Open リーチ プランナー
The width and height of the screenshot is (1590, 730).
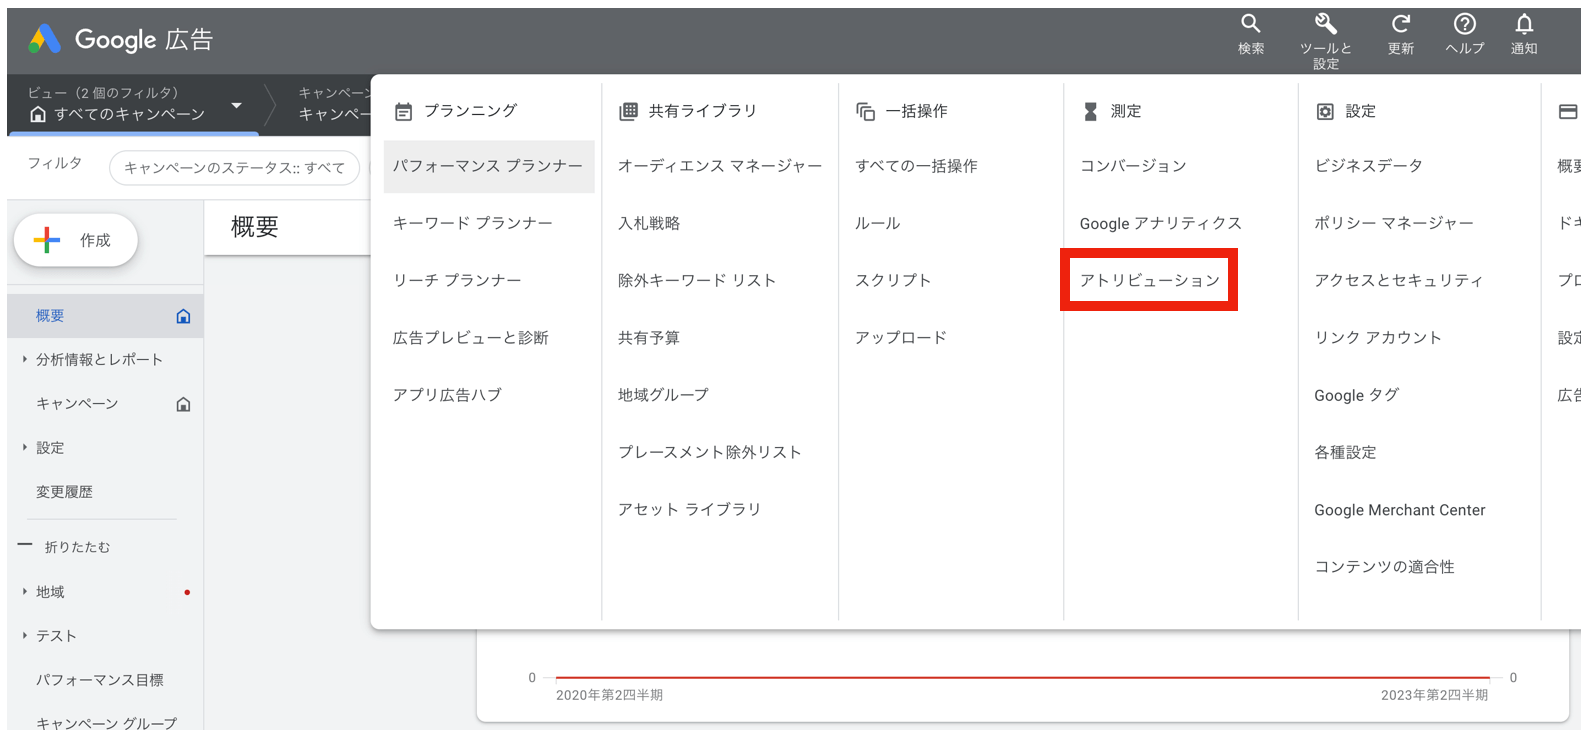click(x=457, y=280)
